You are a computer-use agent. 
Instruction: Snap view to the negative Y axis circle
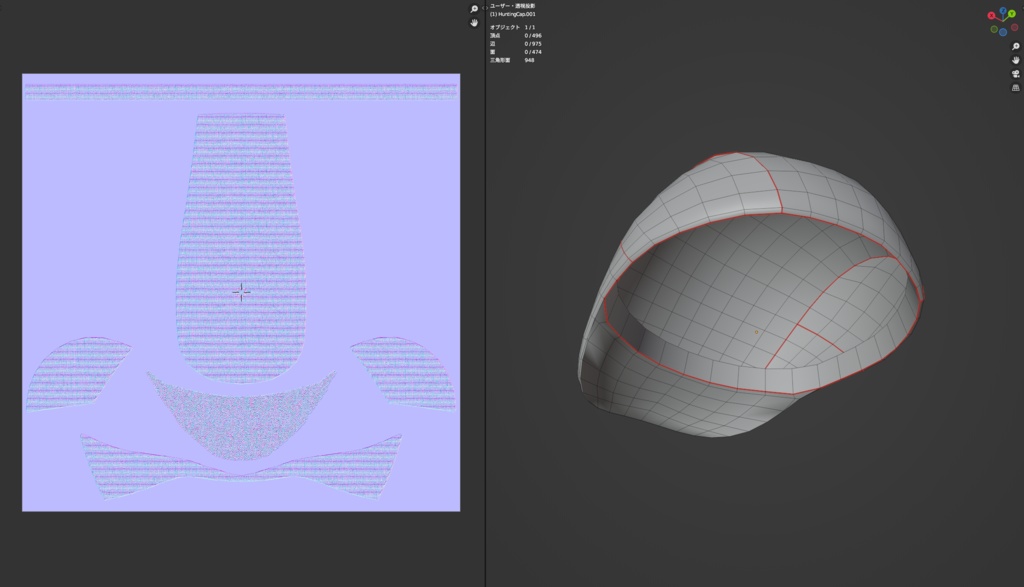(994, 30)
